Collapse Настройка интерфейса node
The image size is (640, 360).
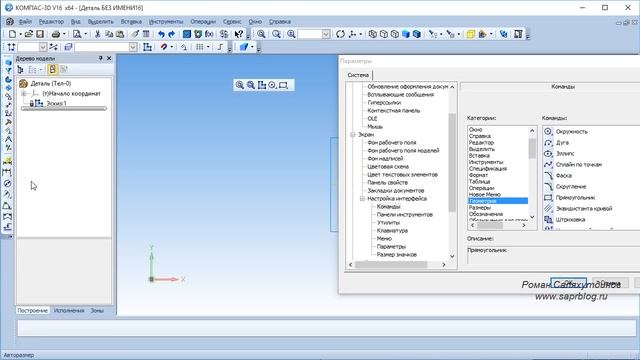pyautogui.click(x=362, y=198)
